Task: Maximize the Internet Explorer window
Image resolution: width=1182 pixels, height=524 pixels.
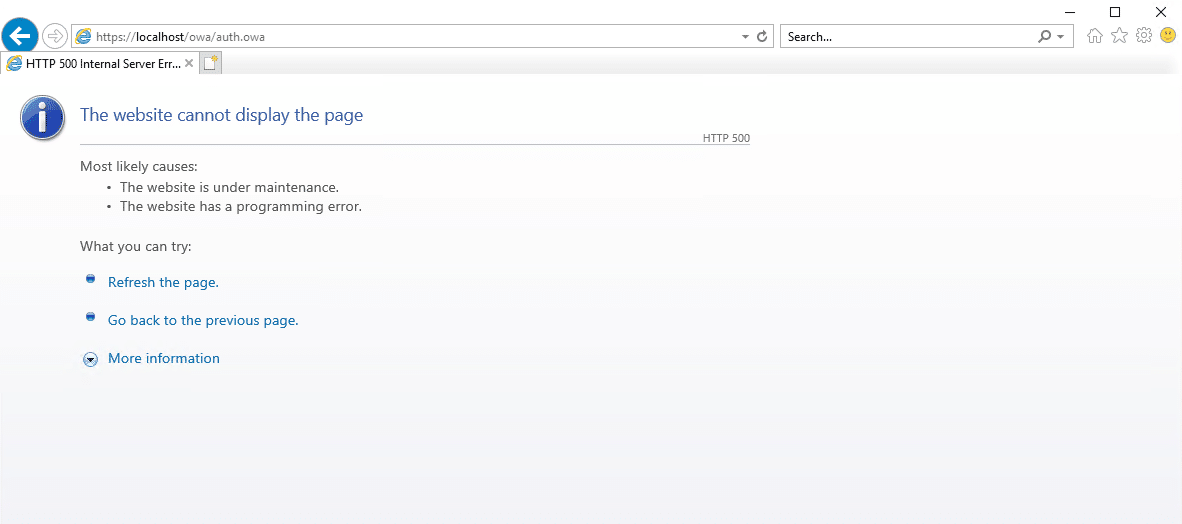Action: tap(1115, 12)
